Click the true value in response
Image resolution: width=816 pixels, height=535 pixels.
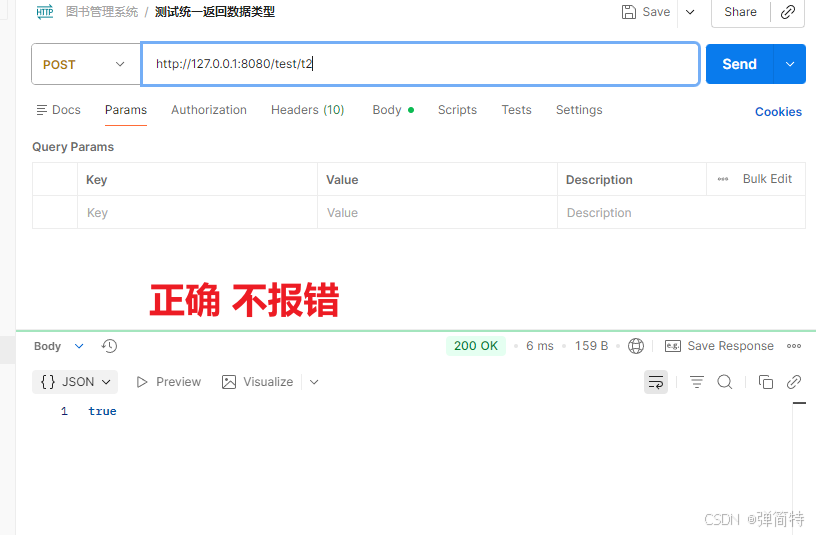point(102,411)
